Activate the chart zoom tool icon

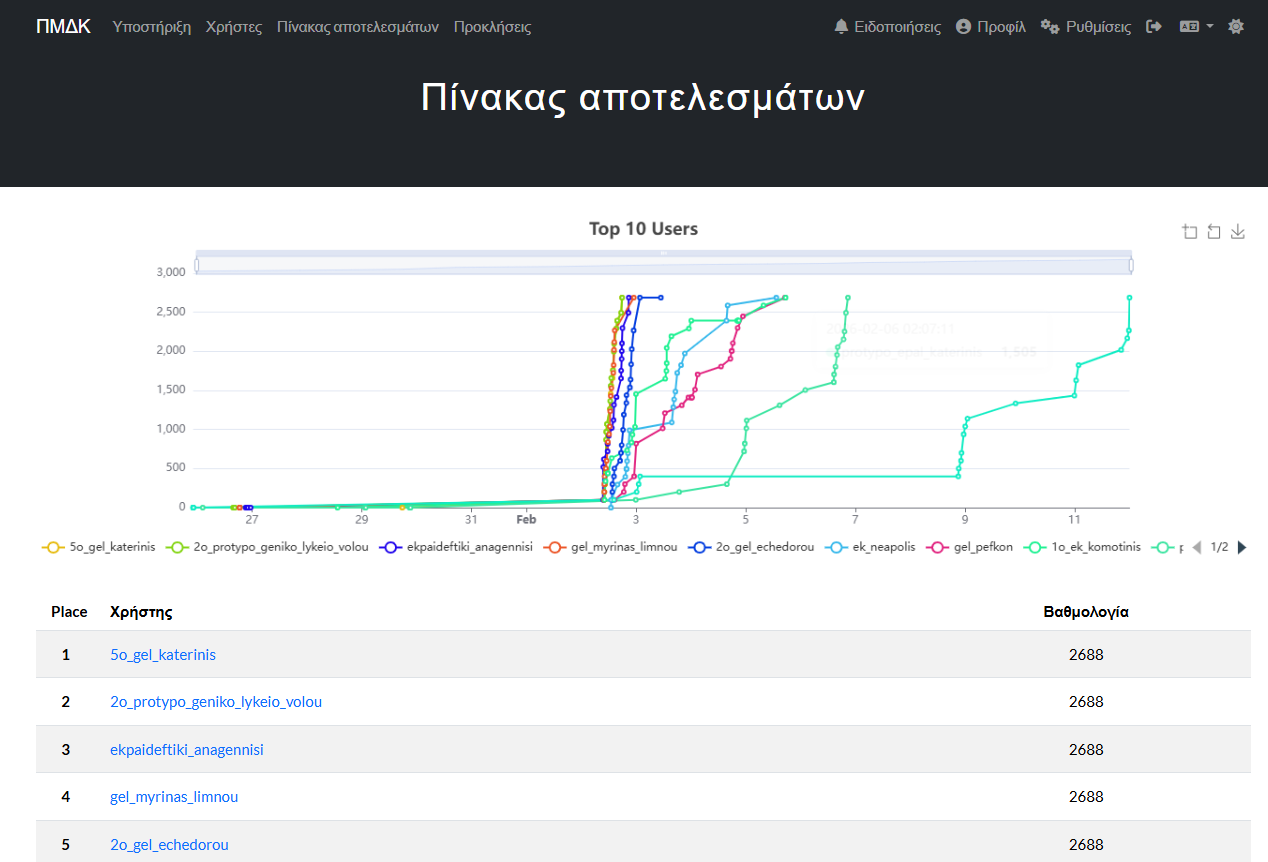[x=1189, y=232]
